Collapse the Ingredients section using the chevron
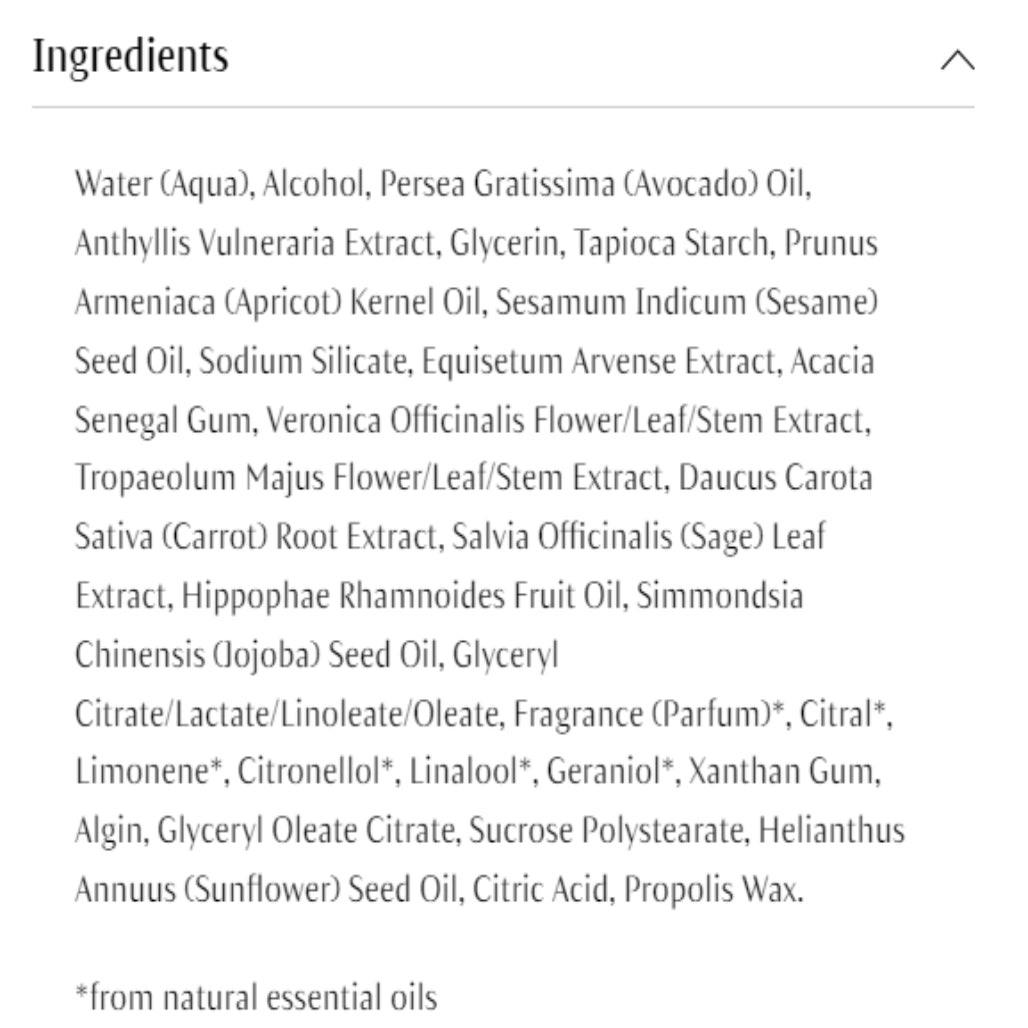Viewport: 1028px width, 1028px height. tap(957, 61)
